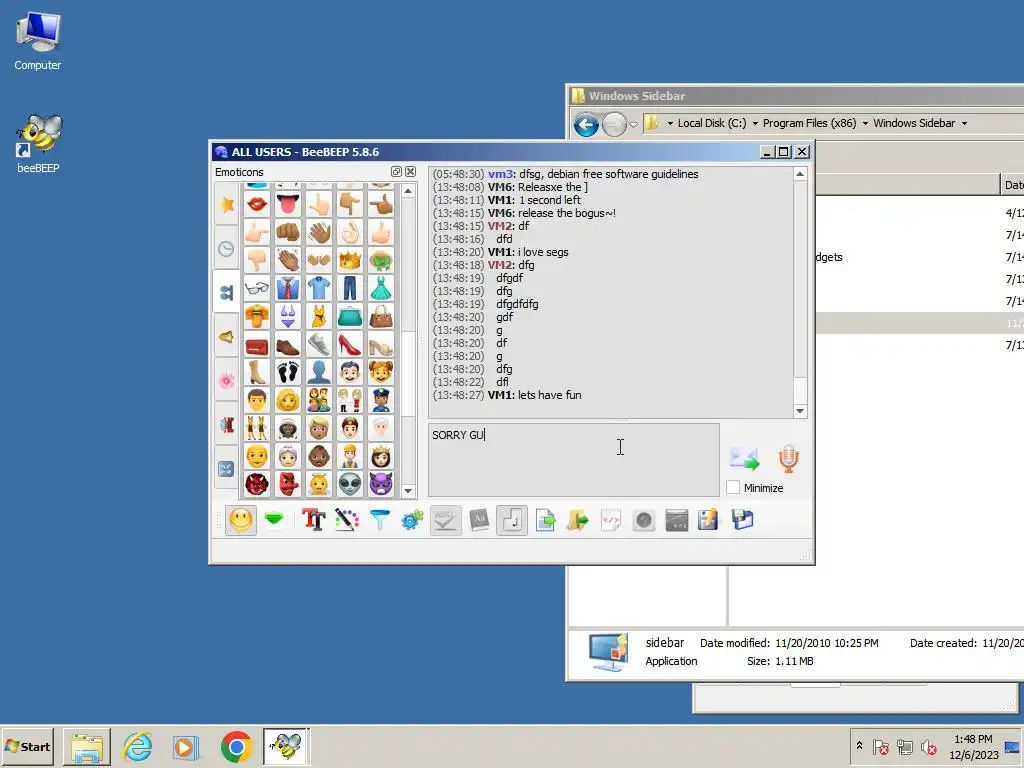Toggle the yellow smiley emoticons button
Screen dimensions: 1024x768
241,520
